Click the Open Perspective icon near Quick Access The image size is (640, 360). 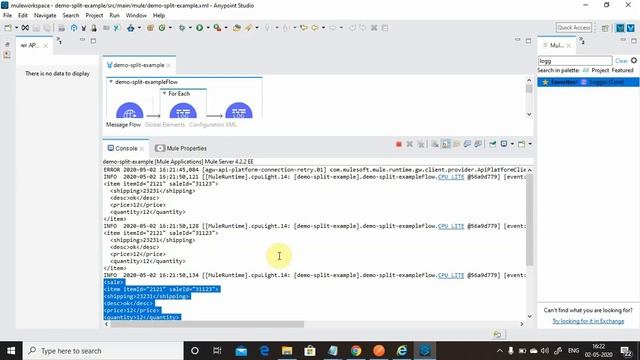(x=605, y=28)
